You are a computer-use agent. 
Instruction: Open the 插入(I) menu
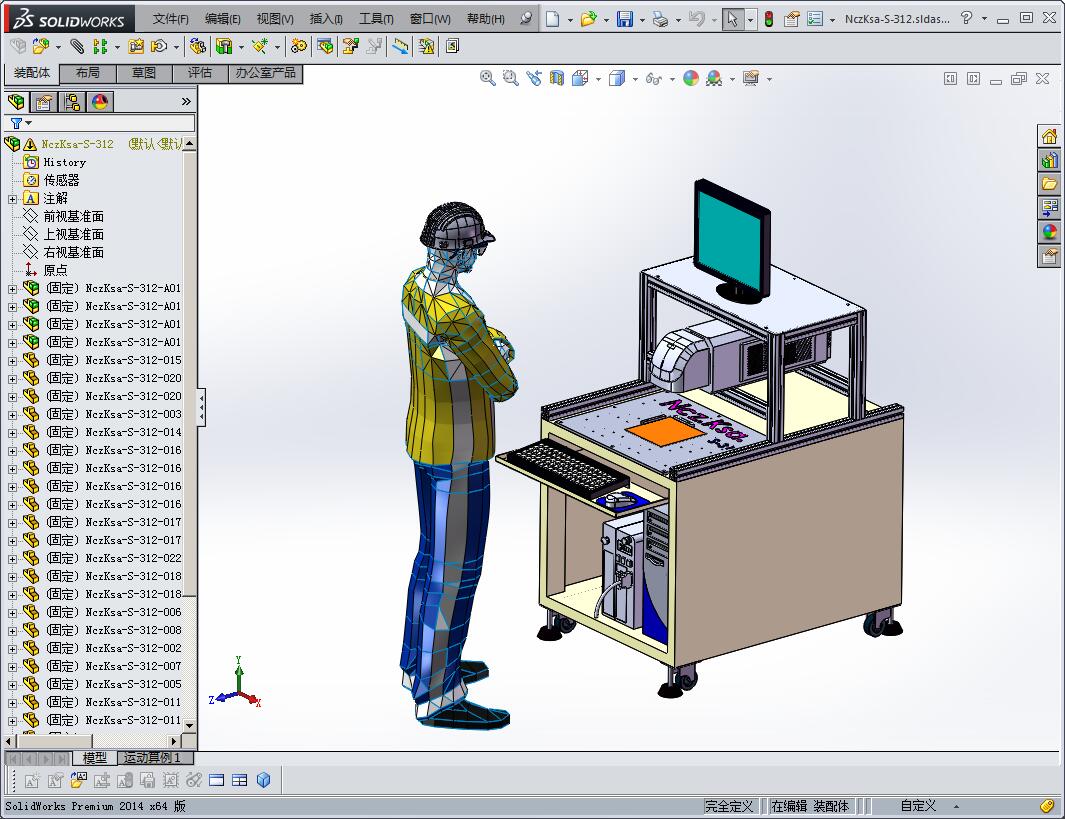[326, 19]
